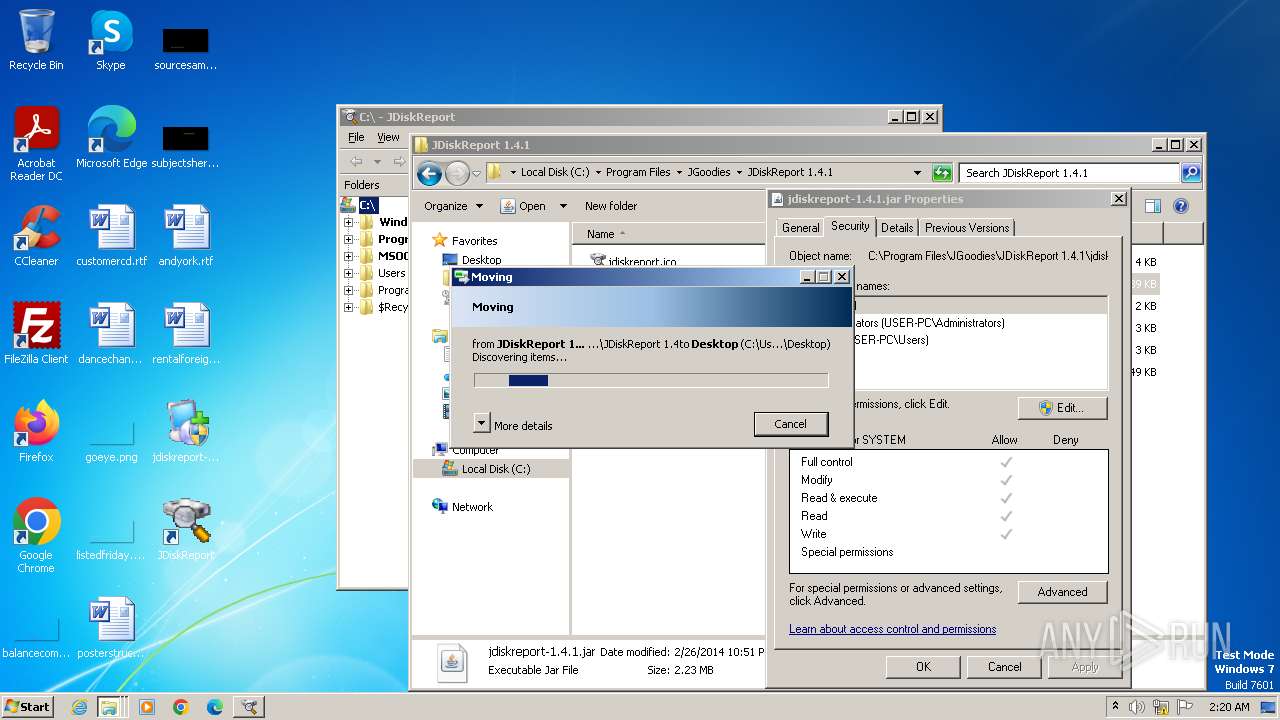1280x720 pixels.
Task: Open the Skype desktop shortcut
Action: click(x=110, y=40)
